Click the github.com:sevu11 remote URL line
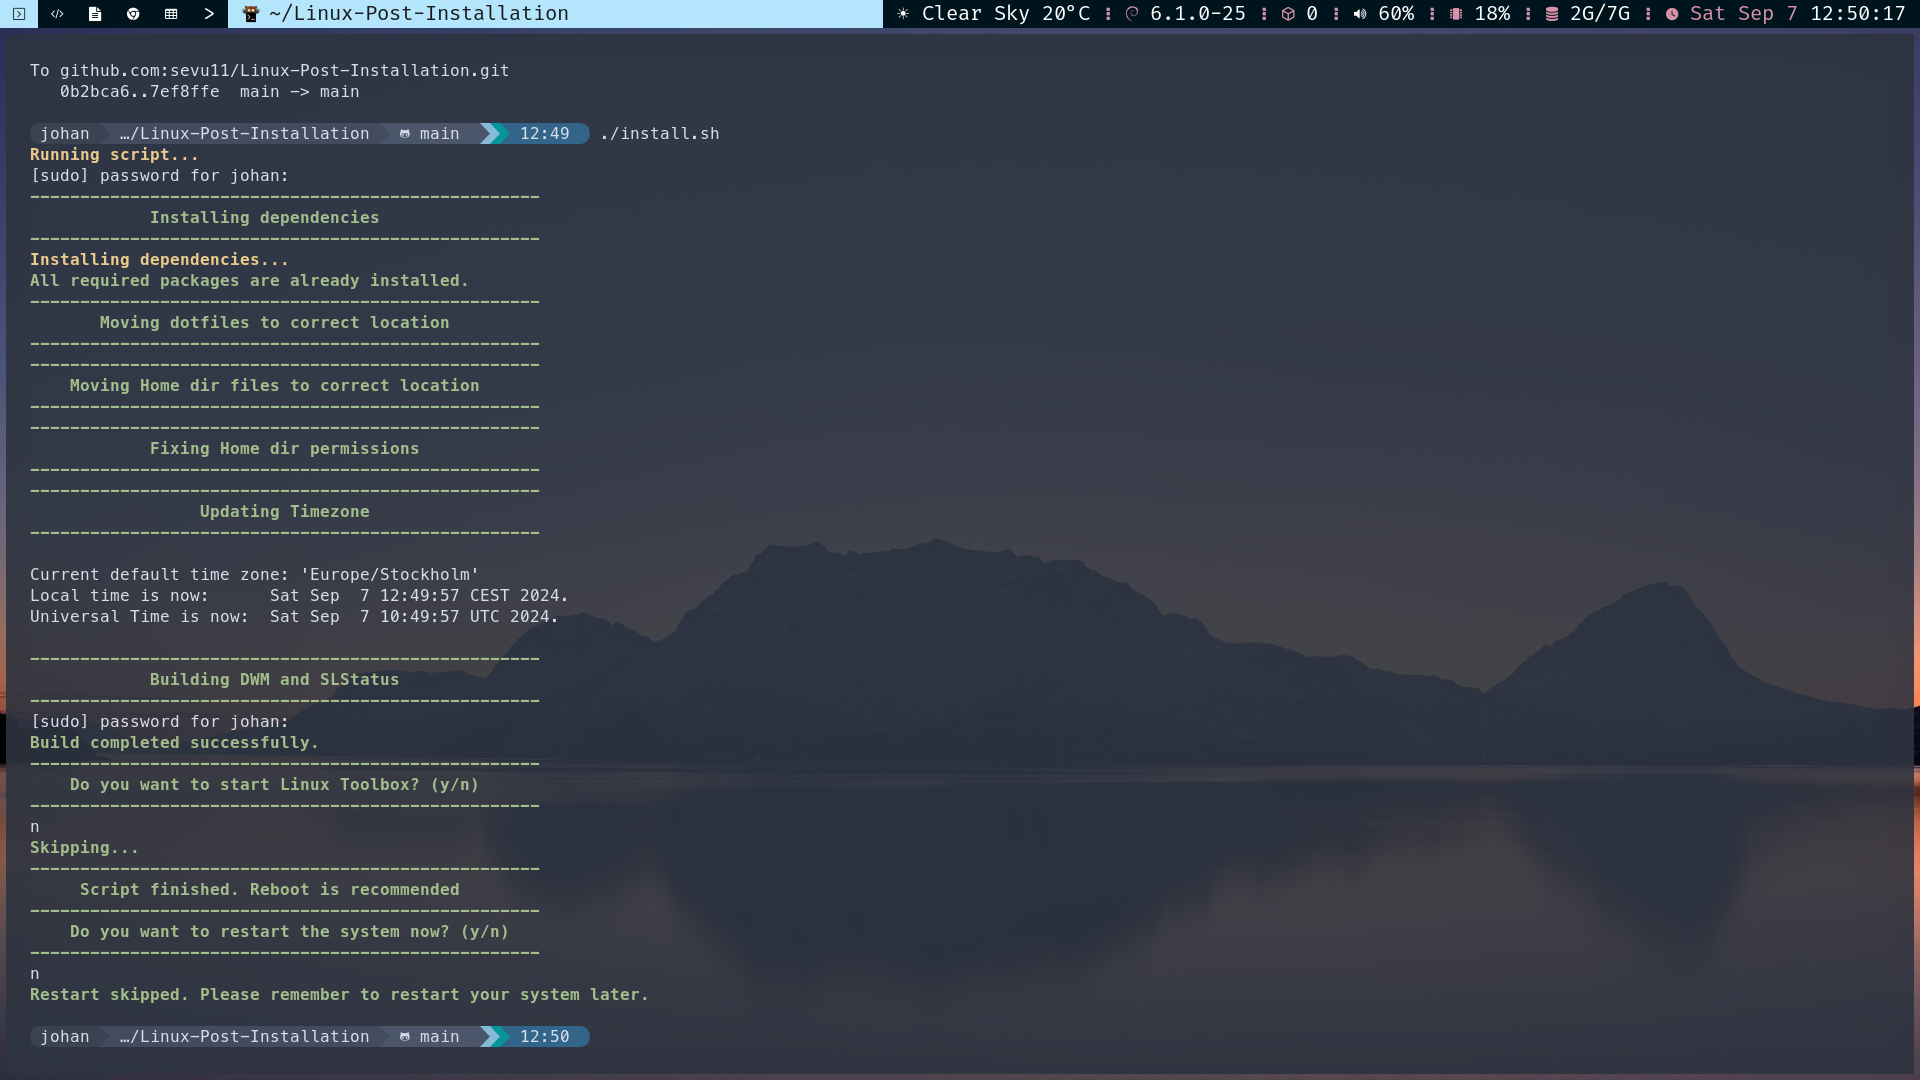 pos(270,71)
